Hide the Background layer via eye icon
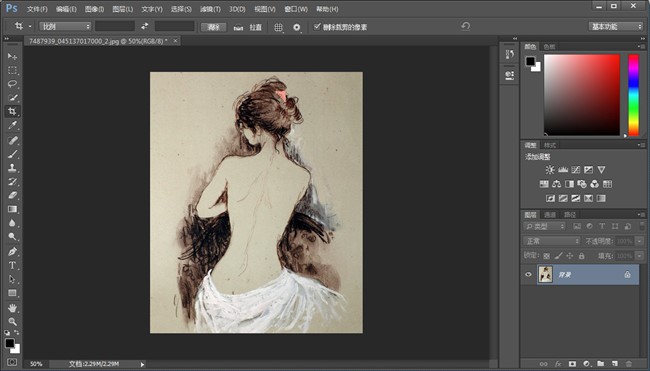 tap(528, 274)
